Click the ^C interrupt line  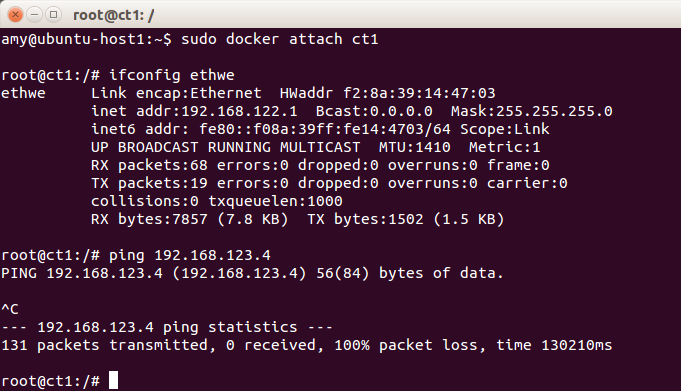click(10, 309)
